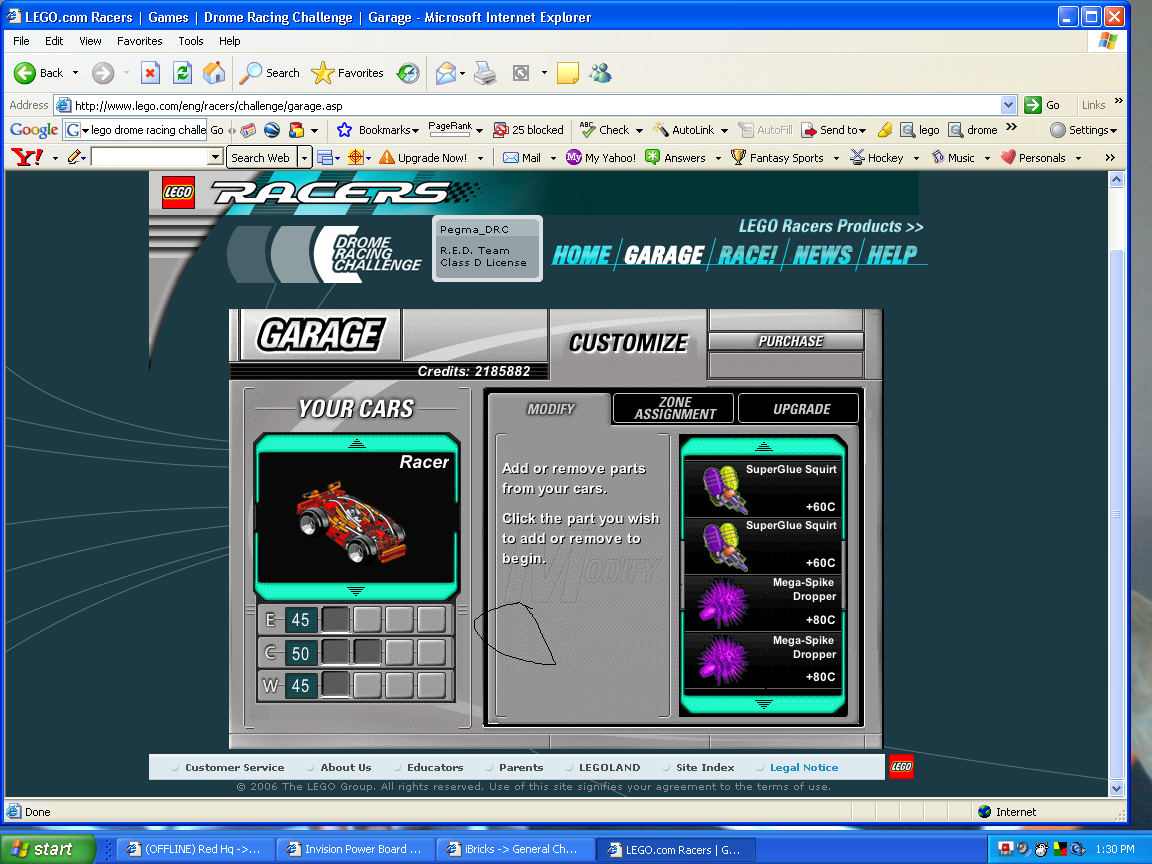
Task: Switch to the ZONE ASSIGNMENT tab
Action: pos(672,407)
